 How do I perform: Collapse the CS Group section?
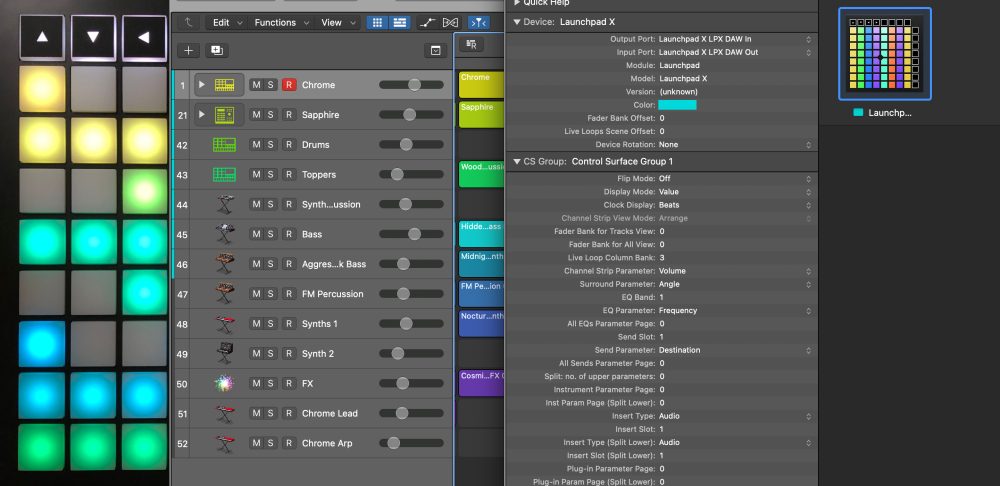pyautogui.click(x=517, y=161)
